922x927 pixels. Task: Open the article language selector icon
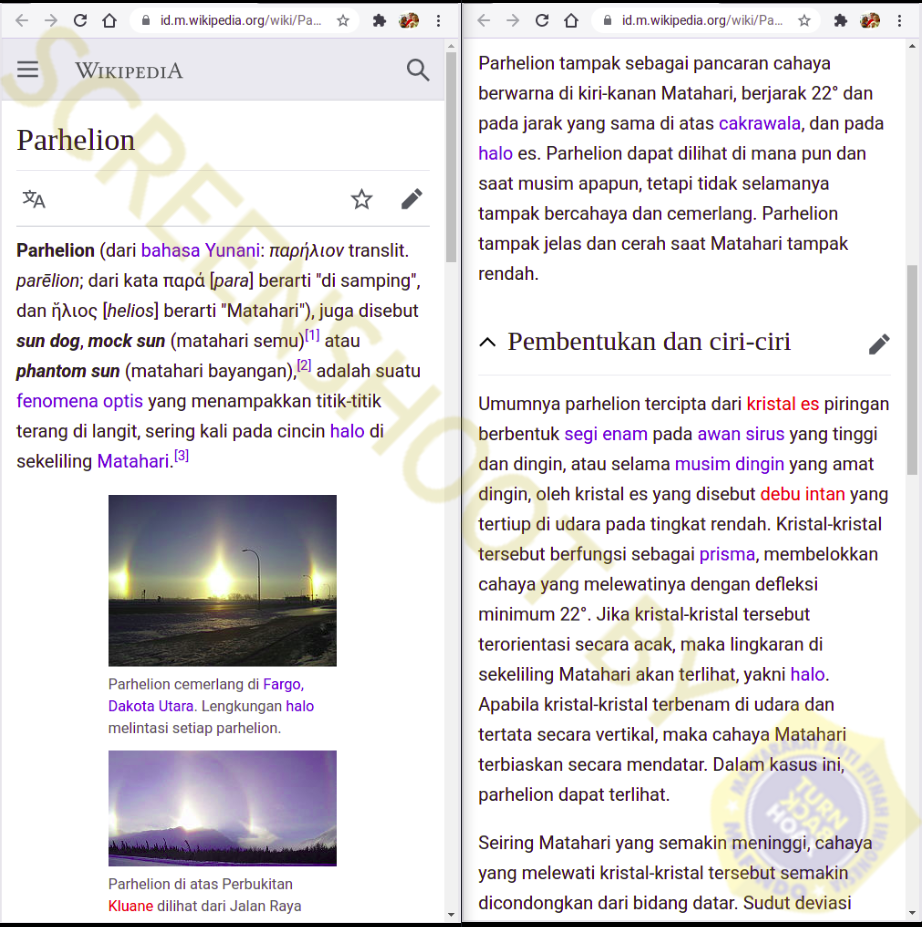tap(34, 199)
